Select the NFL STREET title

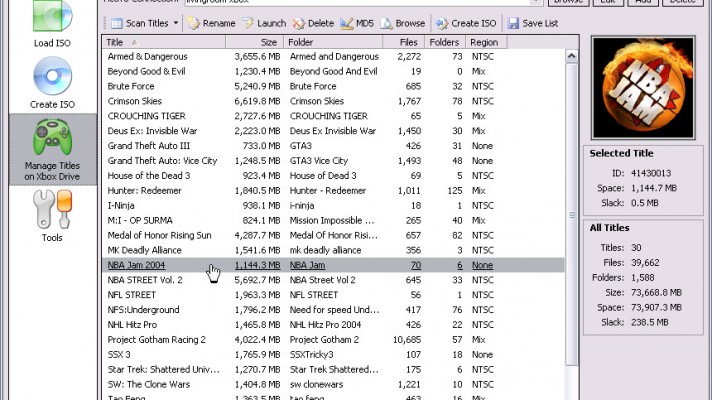point(131,295)
